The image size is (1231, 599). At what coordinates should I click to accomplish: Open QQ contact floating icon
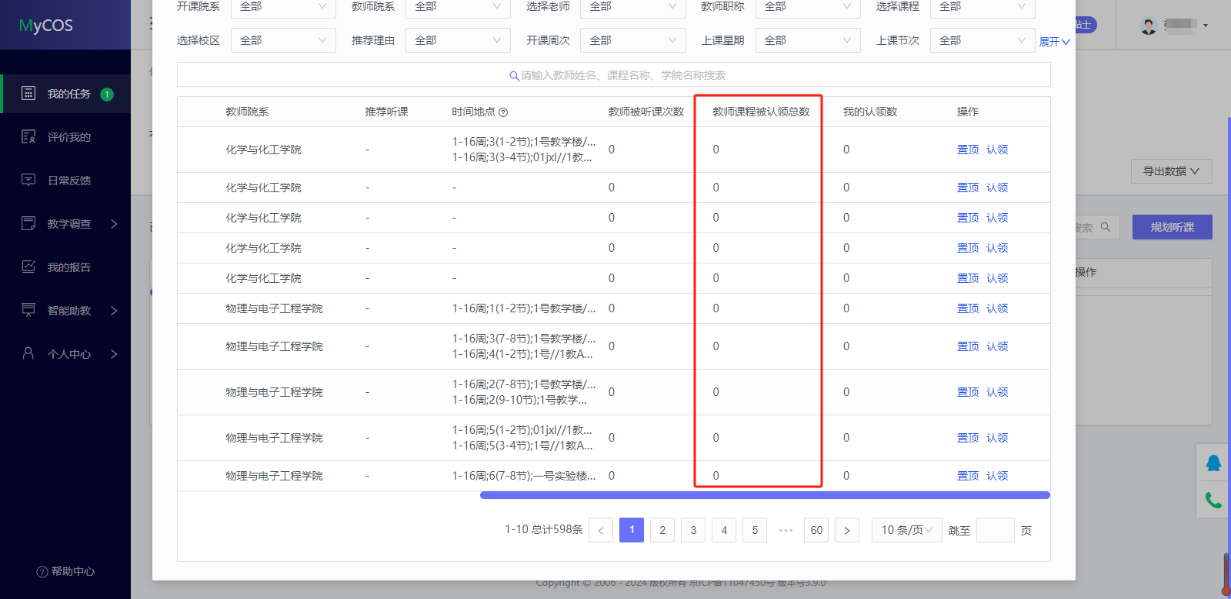pyautogui.click(x=1213, y=463)
